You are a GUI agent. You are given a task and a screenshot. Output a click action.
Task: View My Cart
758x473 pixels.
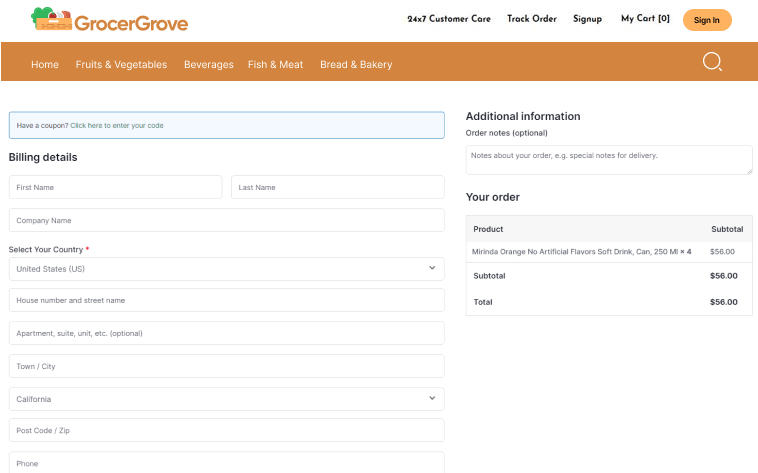(x=645, y=19)
